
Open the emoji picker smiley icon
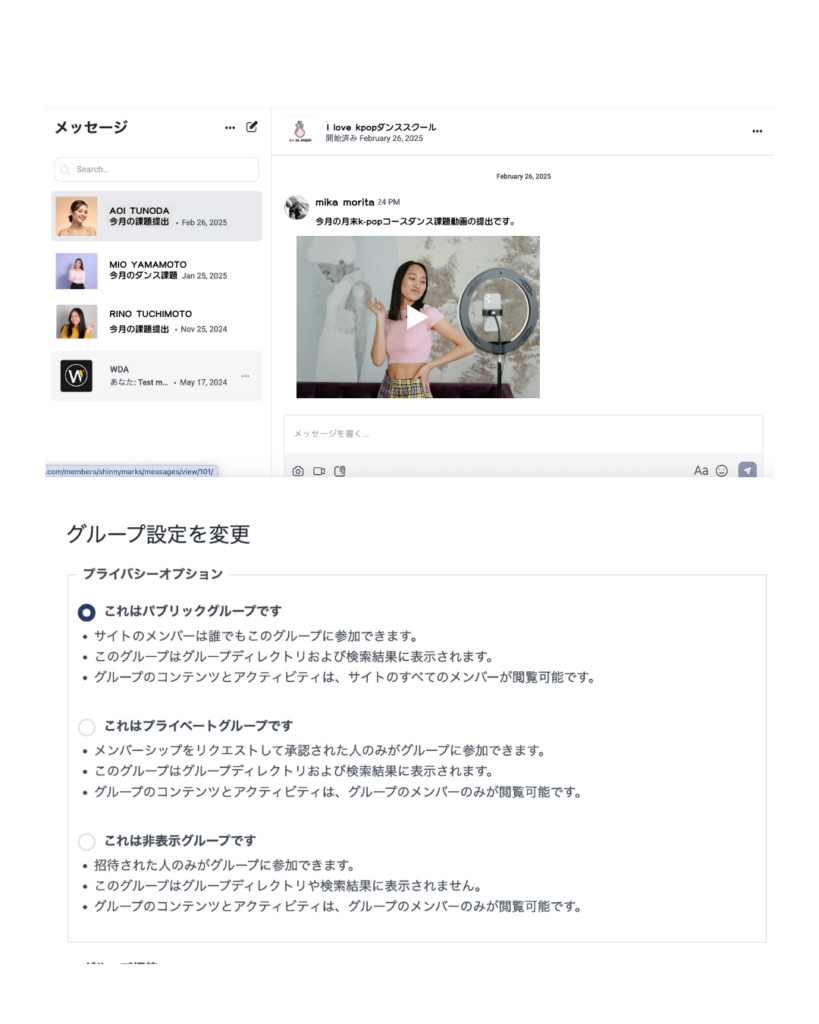[722, 471]
